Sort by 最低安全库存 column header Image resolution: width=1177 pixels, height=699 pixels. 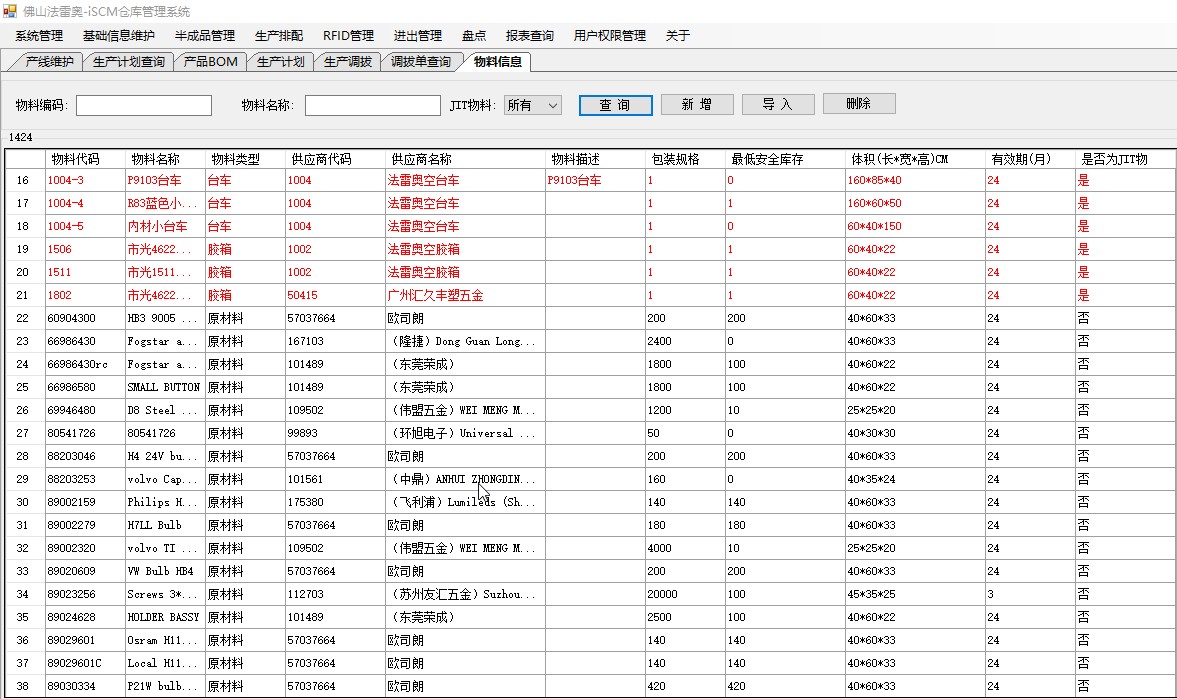tap(785, 159)
